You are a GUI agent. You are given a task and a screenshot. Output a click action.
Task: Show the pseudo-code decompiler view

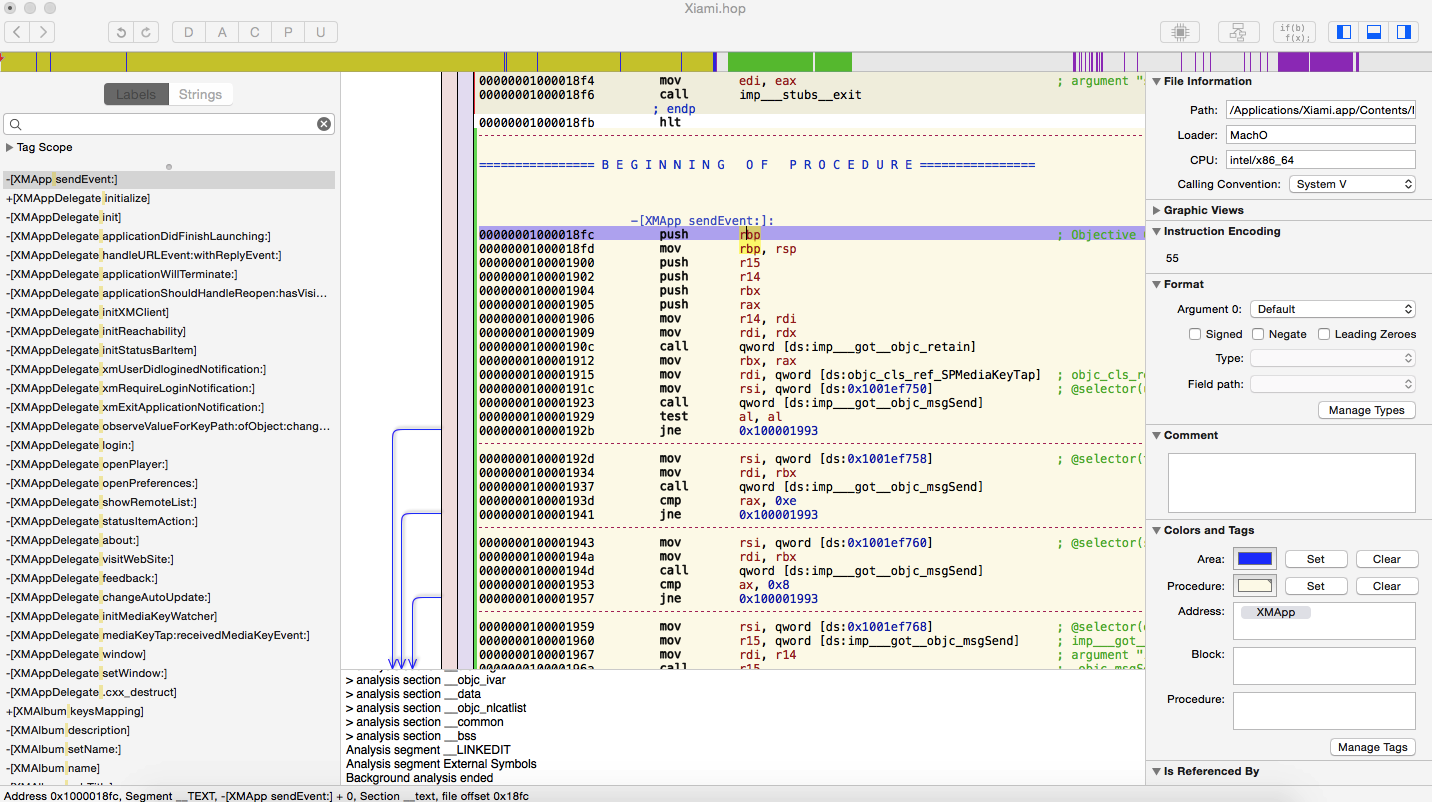(x=1294, y=32)
